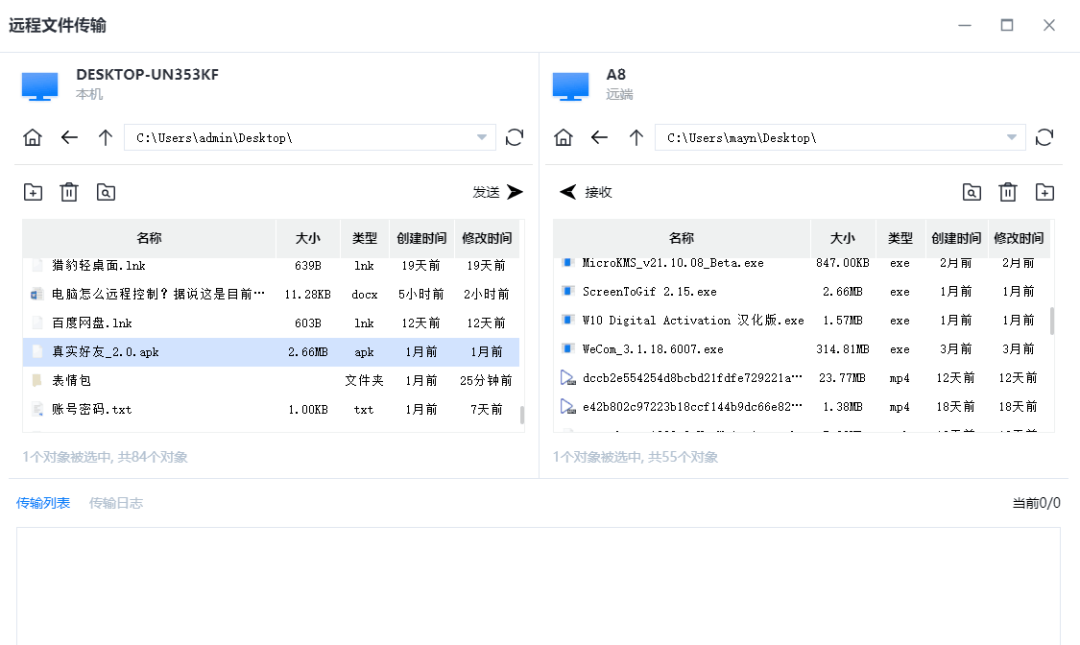Select the 表情包 folder row
The height and width of the screenshot is (645, 1080).
[150, 380]
